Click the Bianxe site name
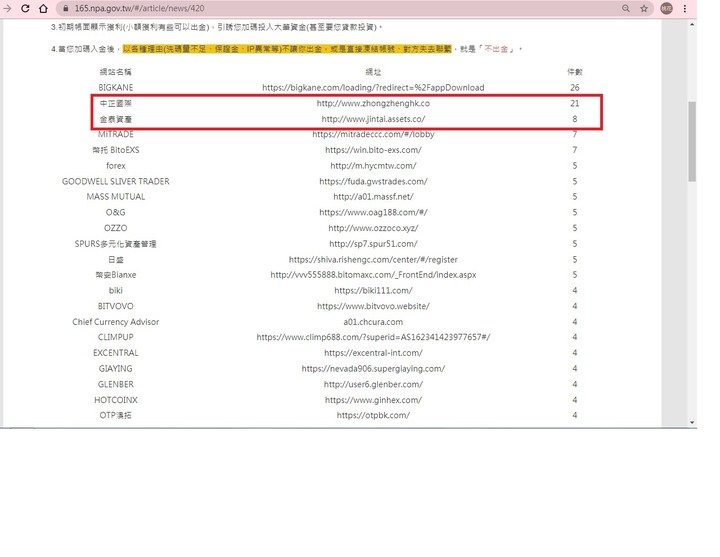The width and height of the screenshot is (720, 557). pos(116,275)
